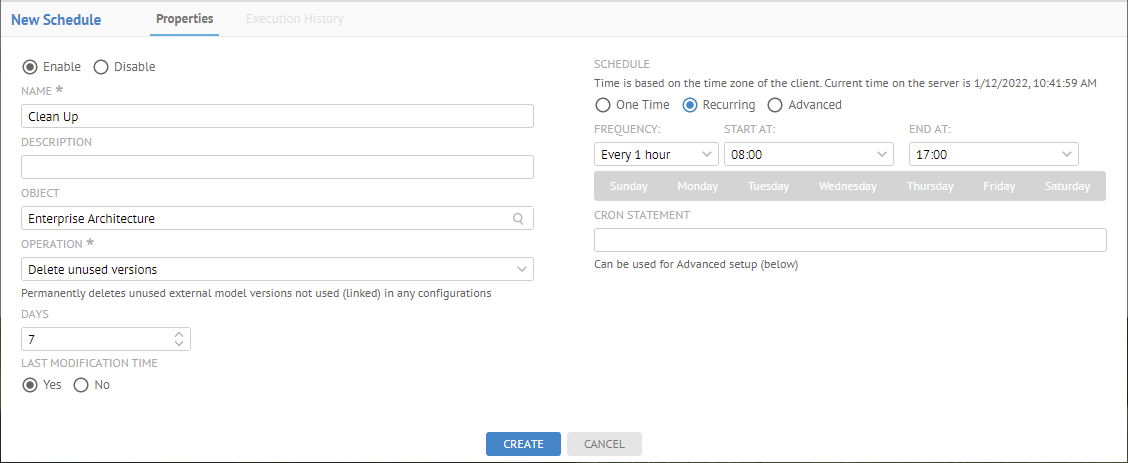
Task: Expand the Frequency dropdown
Action: [x=656, y=155]
